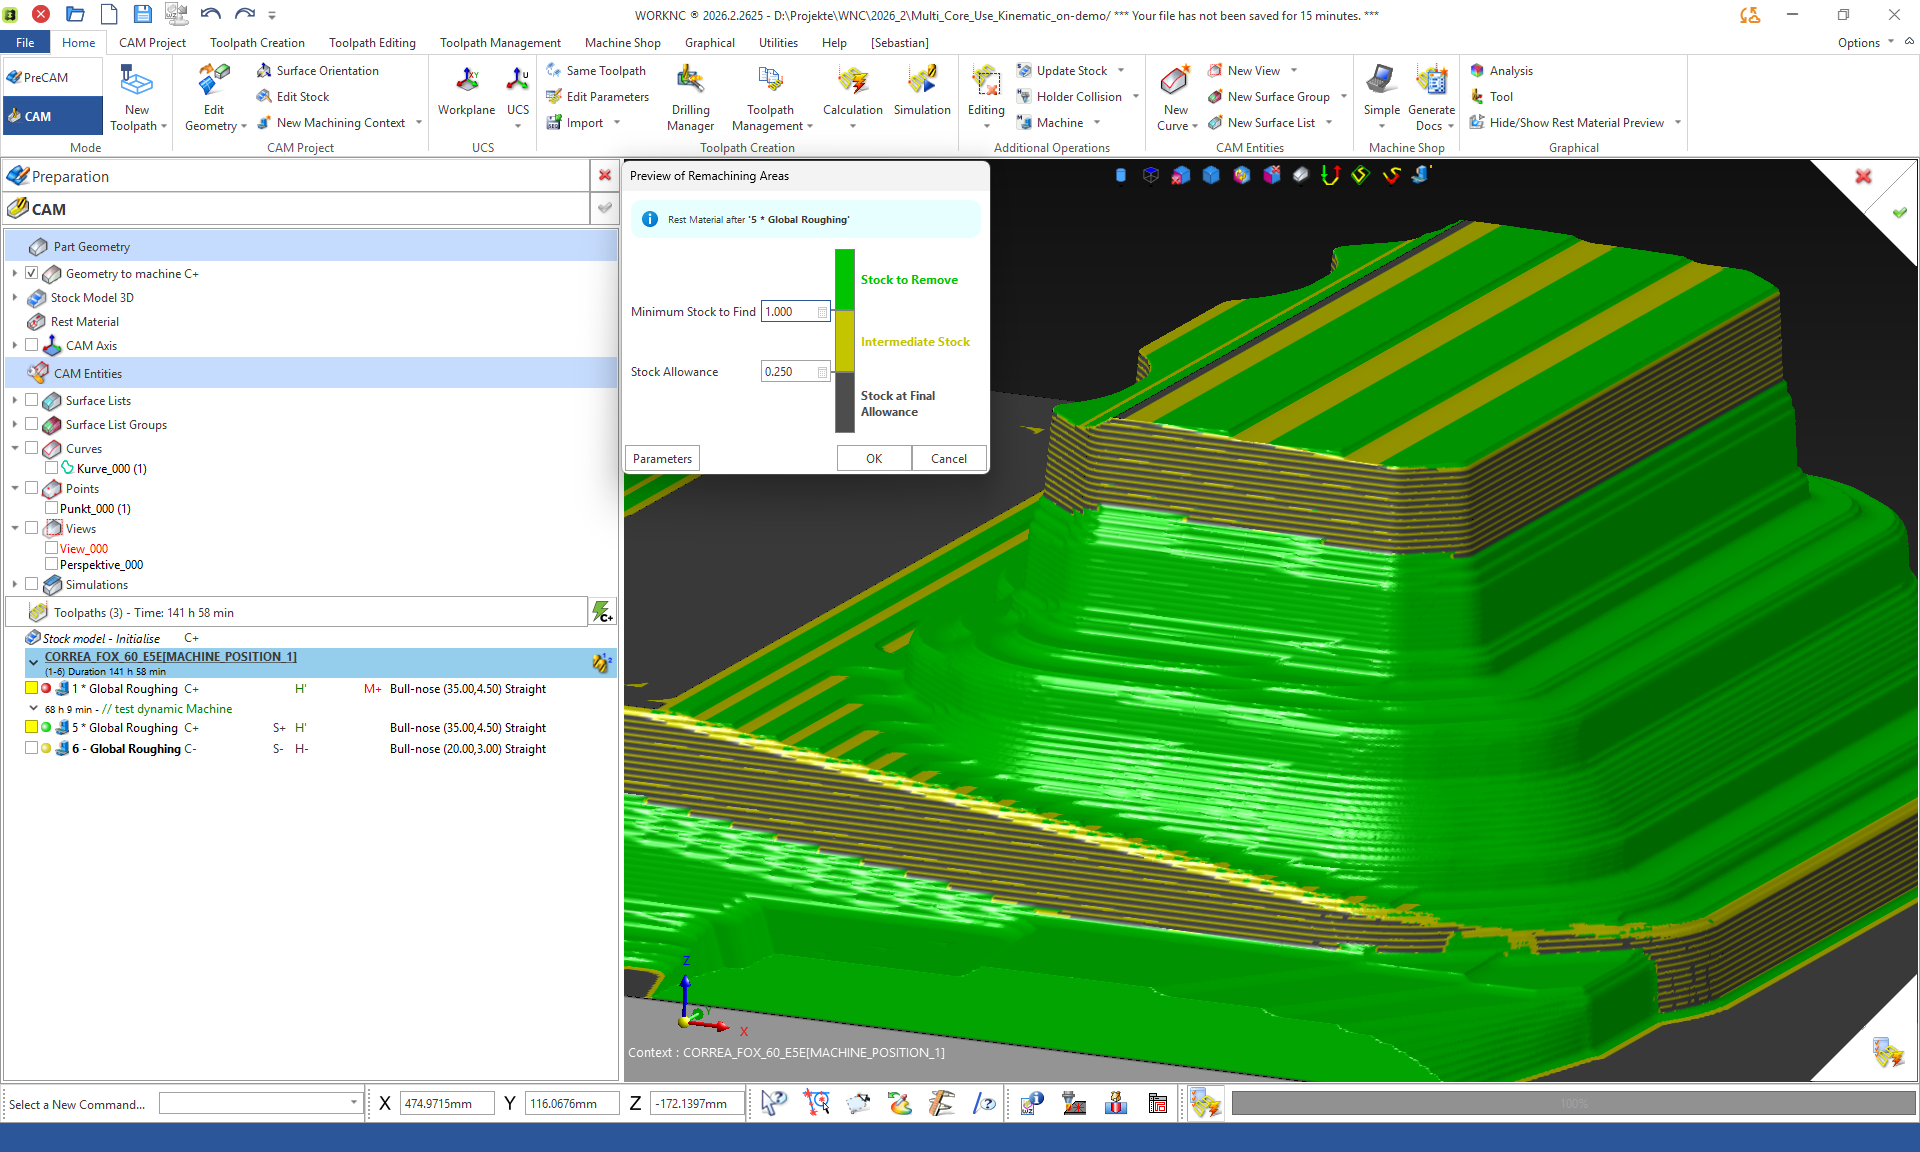Click the Analysis tool
The height and width of the screenshot is (1152, 1920).
coord(1501,71)
